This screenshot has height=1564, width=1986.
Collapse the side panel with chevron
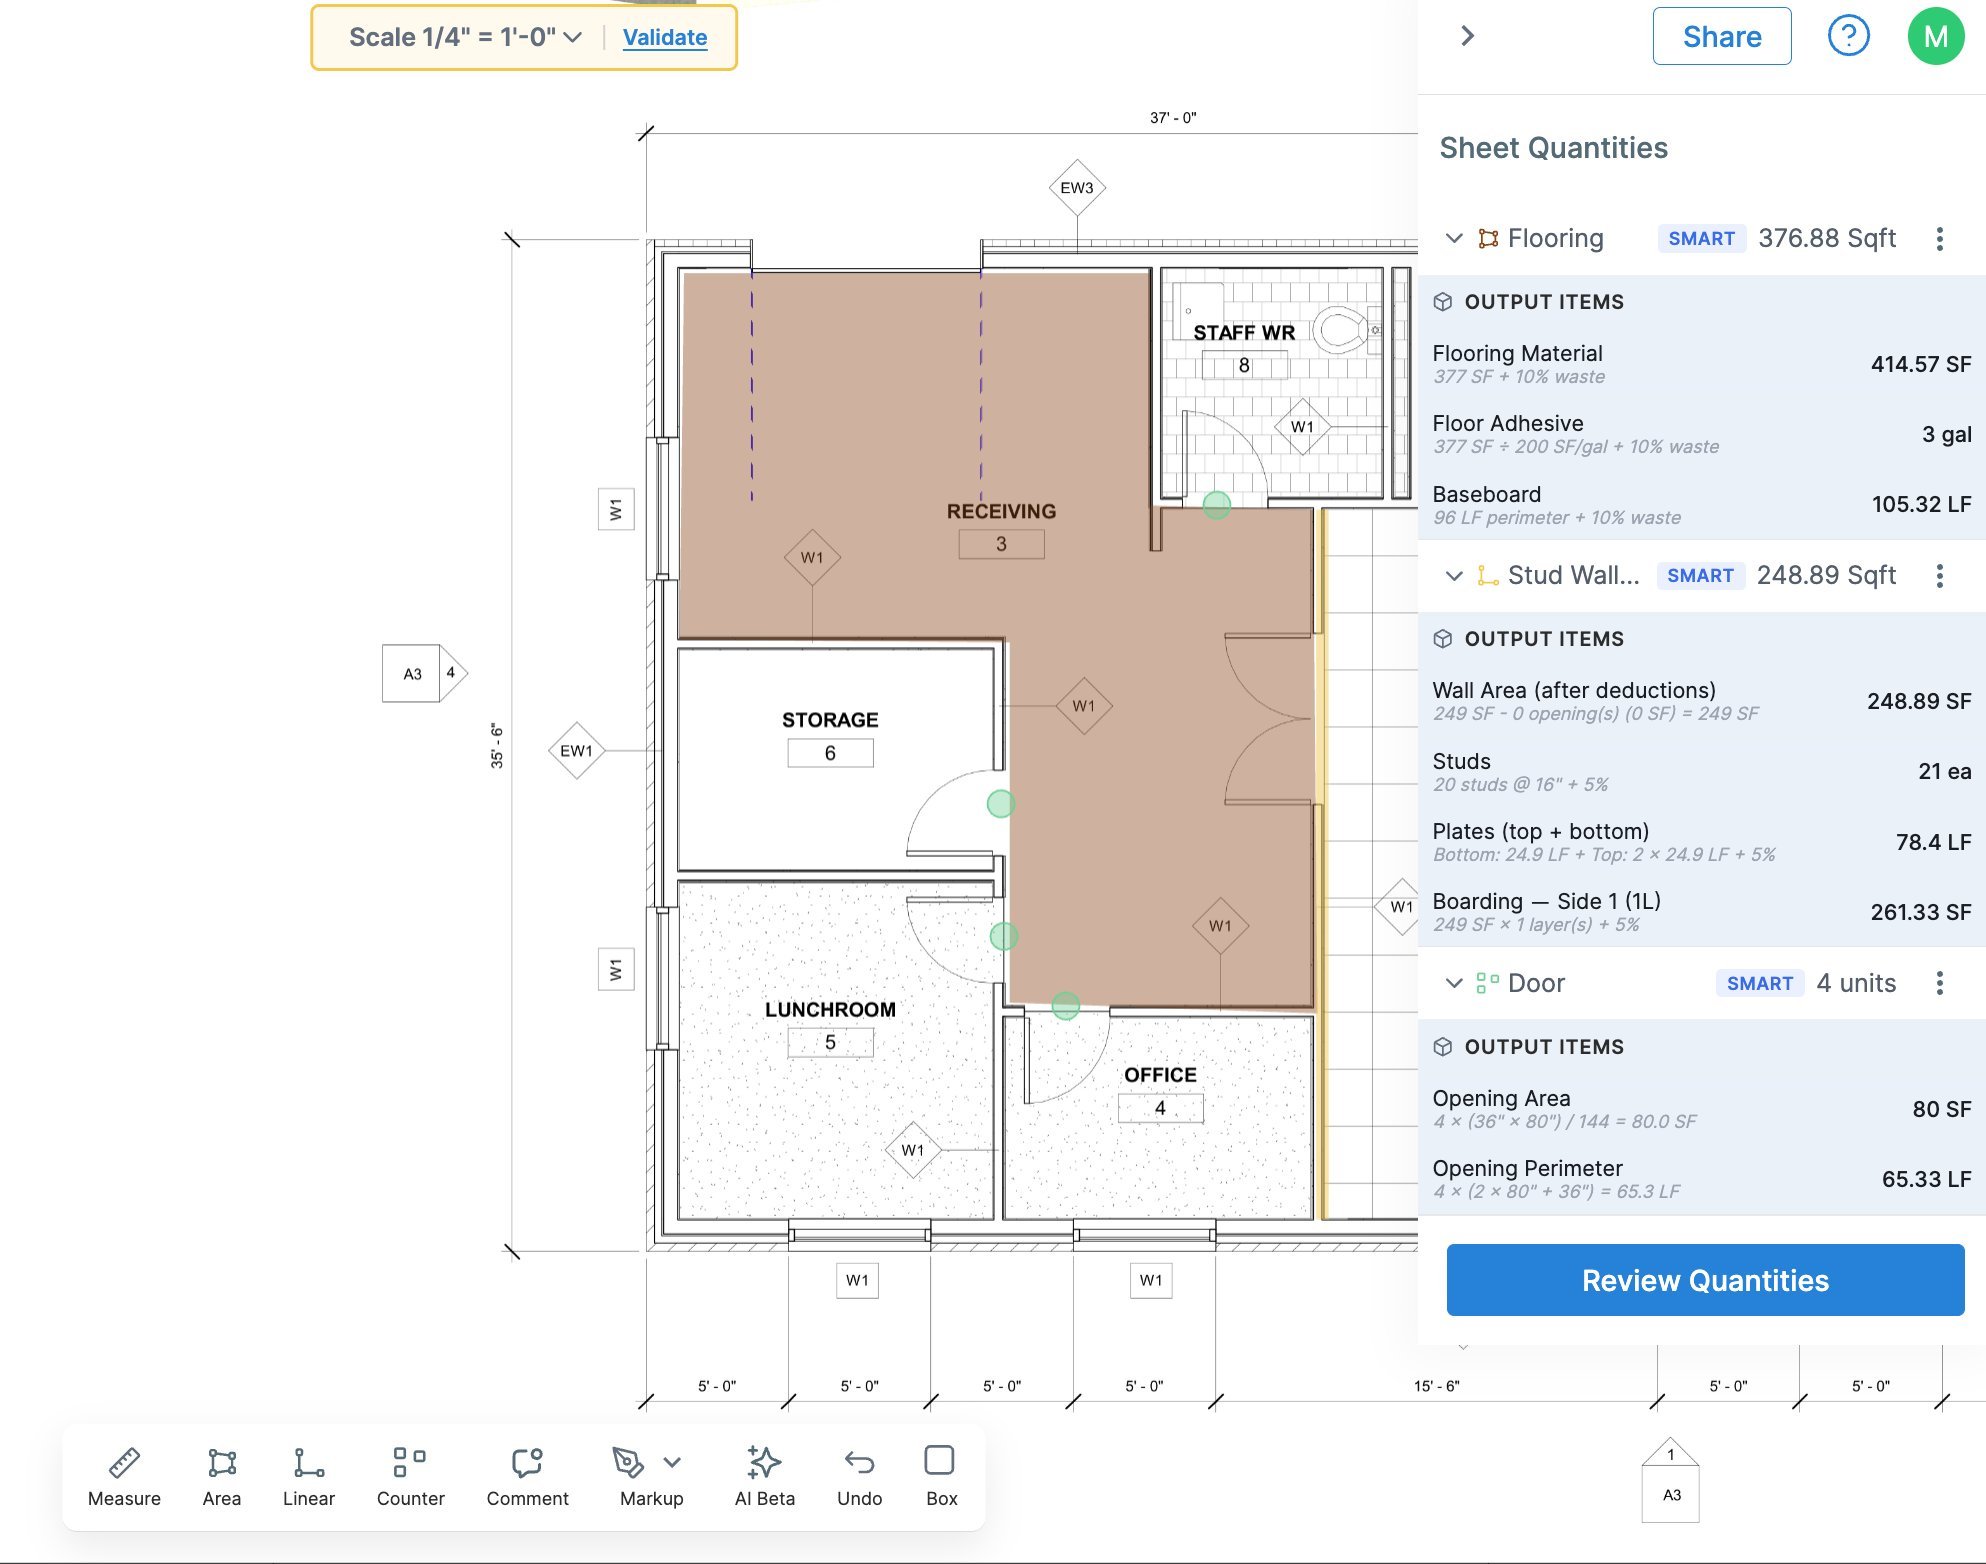click(x=1467, y=37)
